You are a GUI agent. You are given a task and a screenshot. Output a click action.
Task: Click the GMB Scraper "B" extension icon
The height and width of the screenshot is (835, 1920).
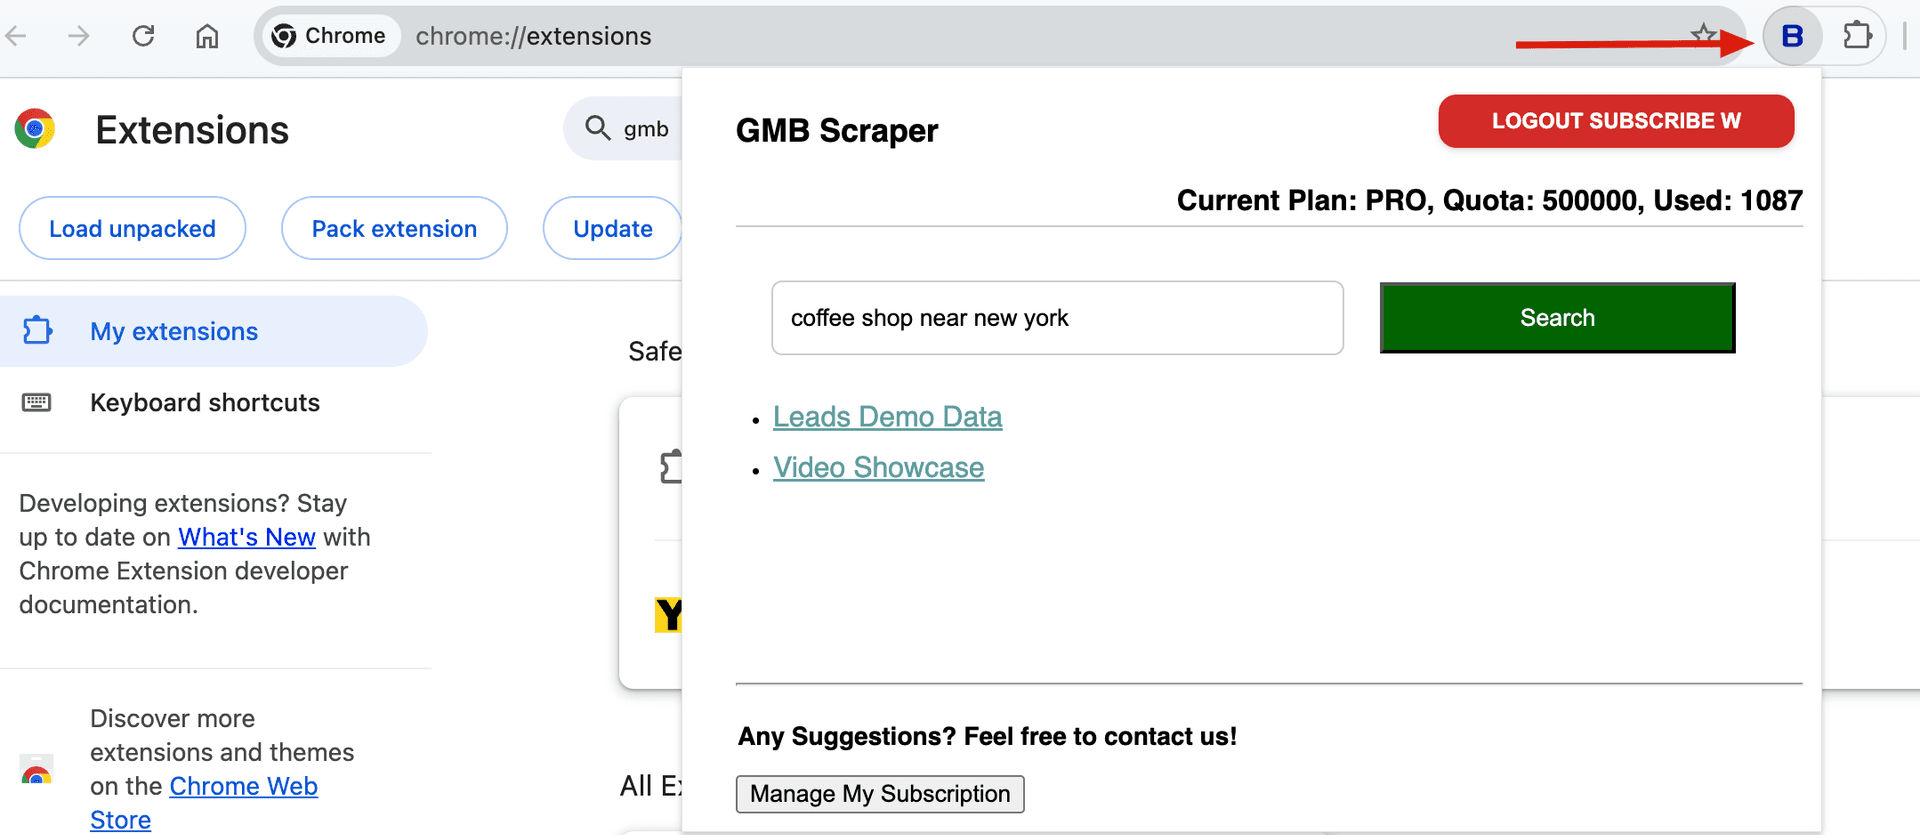coord(1792,35)
